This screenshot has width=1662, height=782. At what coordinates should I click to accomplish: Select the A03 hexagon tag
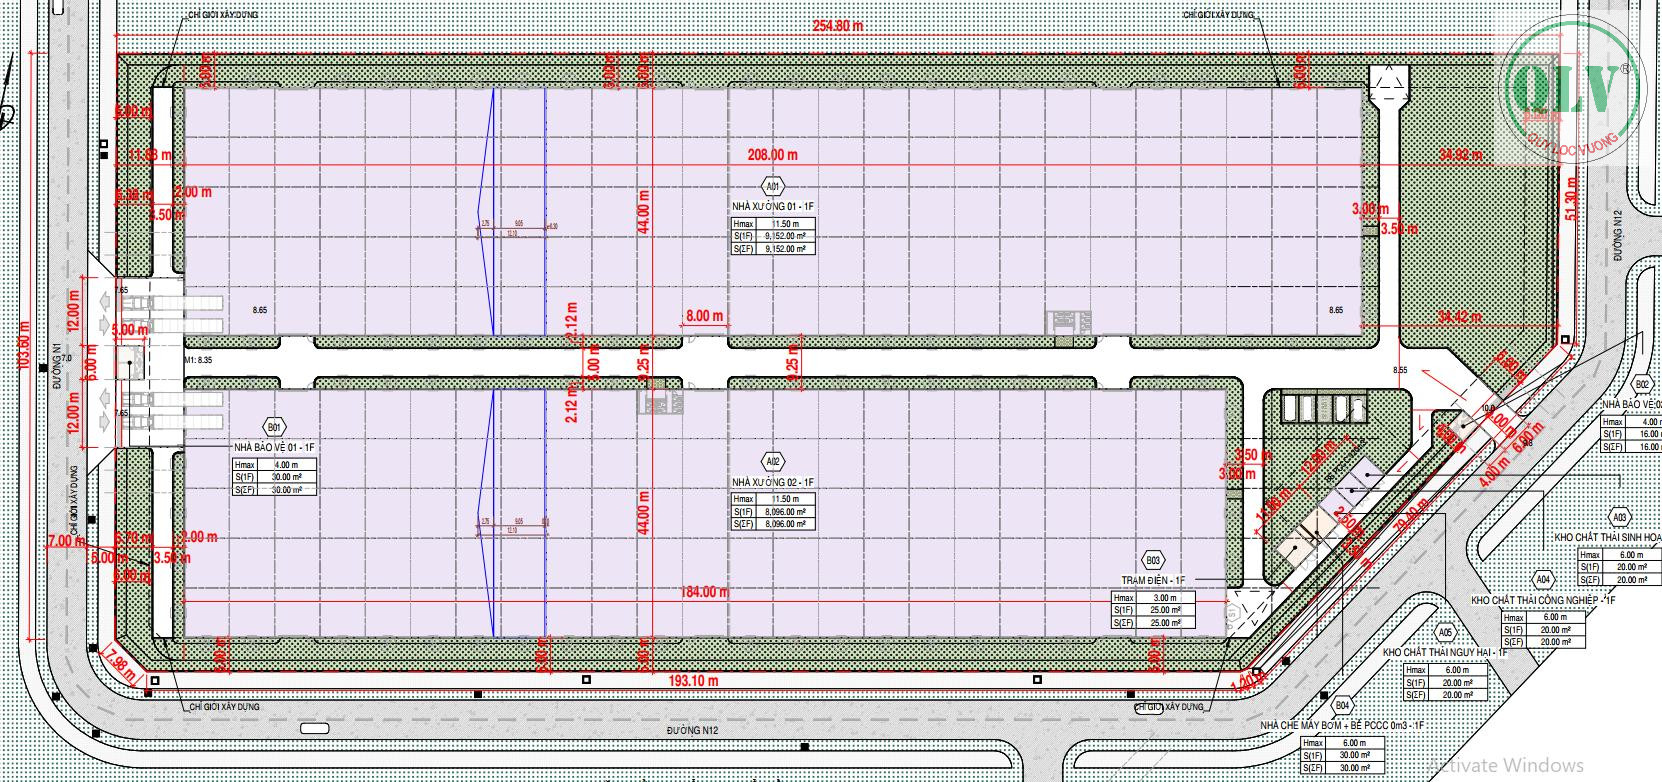pos(1619,517)
